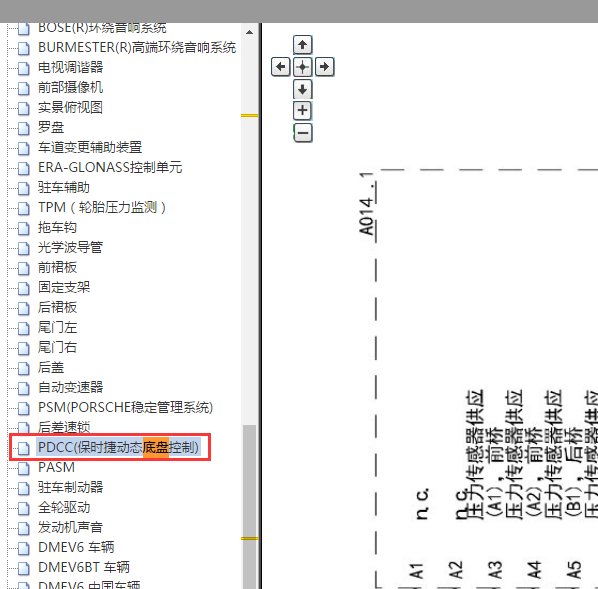This screenshot has width=598, height=589.
Task: Open the 前部摄像机 document
Action: point(71,87)
